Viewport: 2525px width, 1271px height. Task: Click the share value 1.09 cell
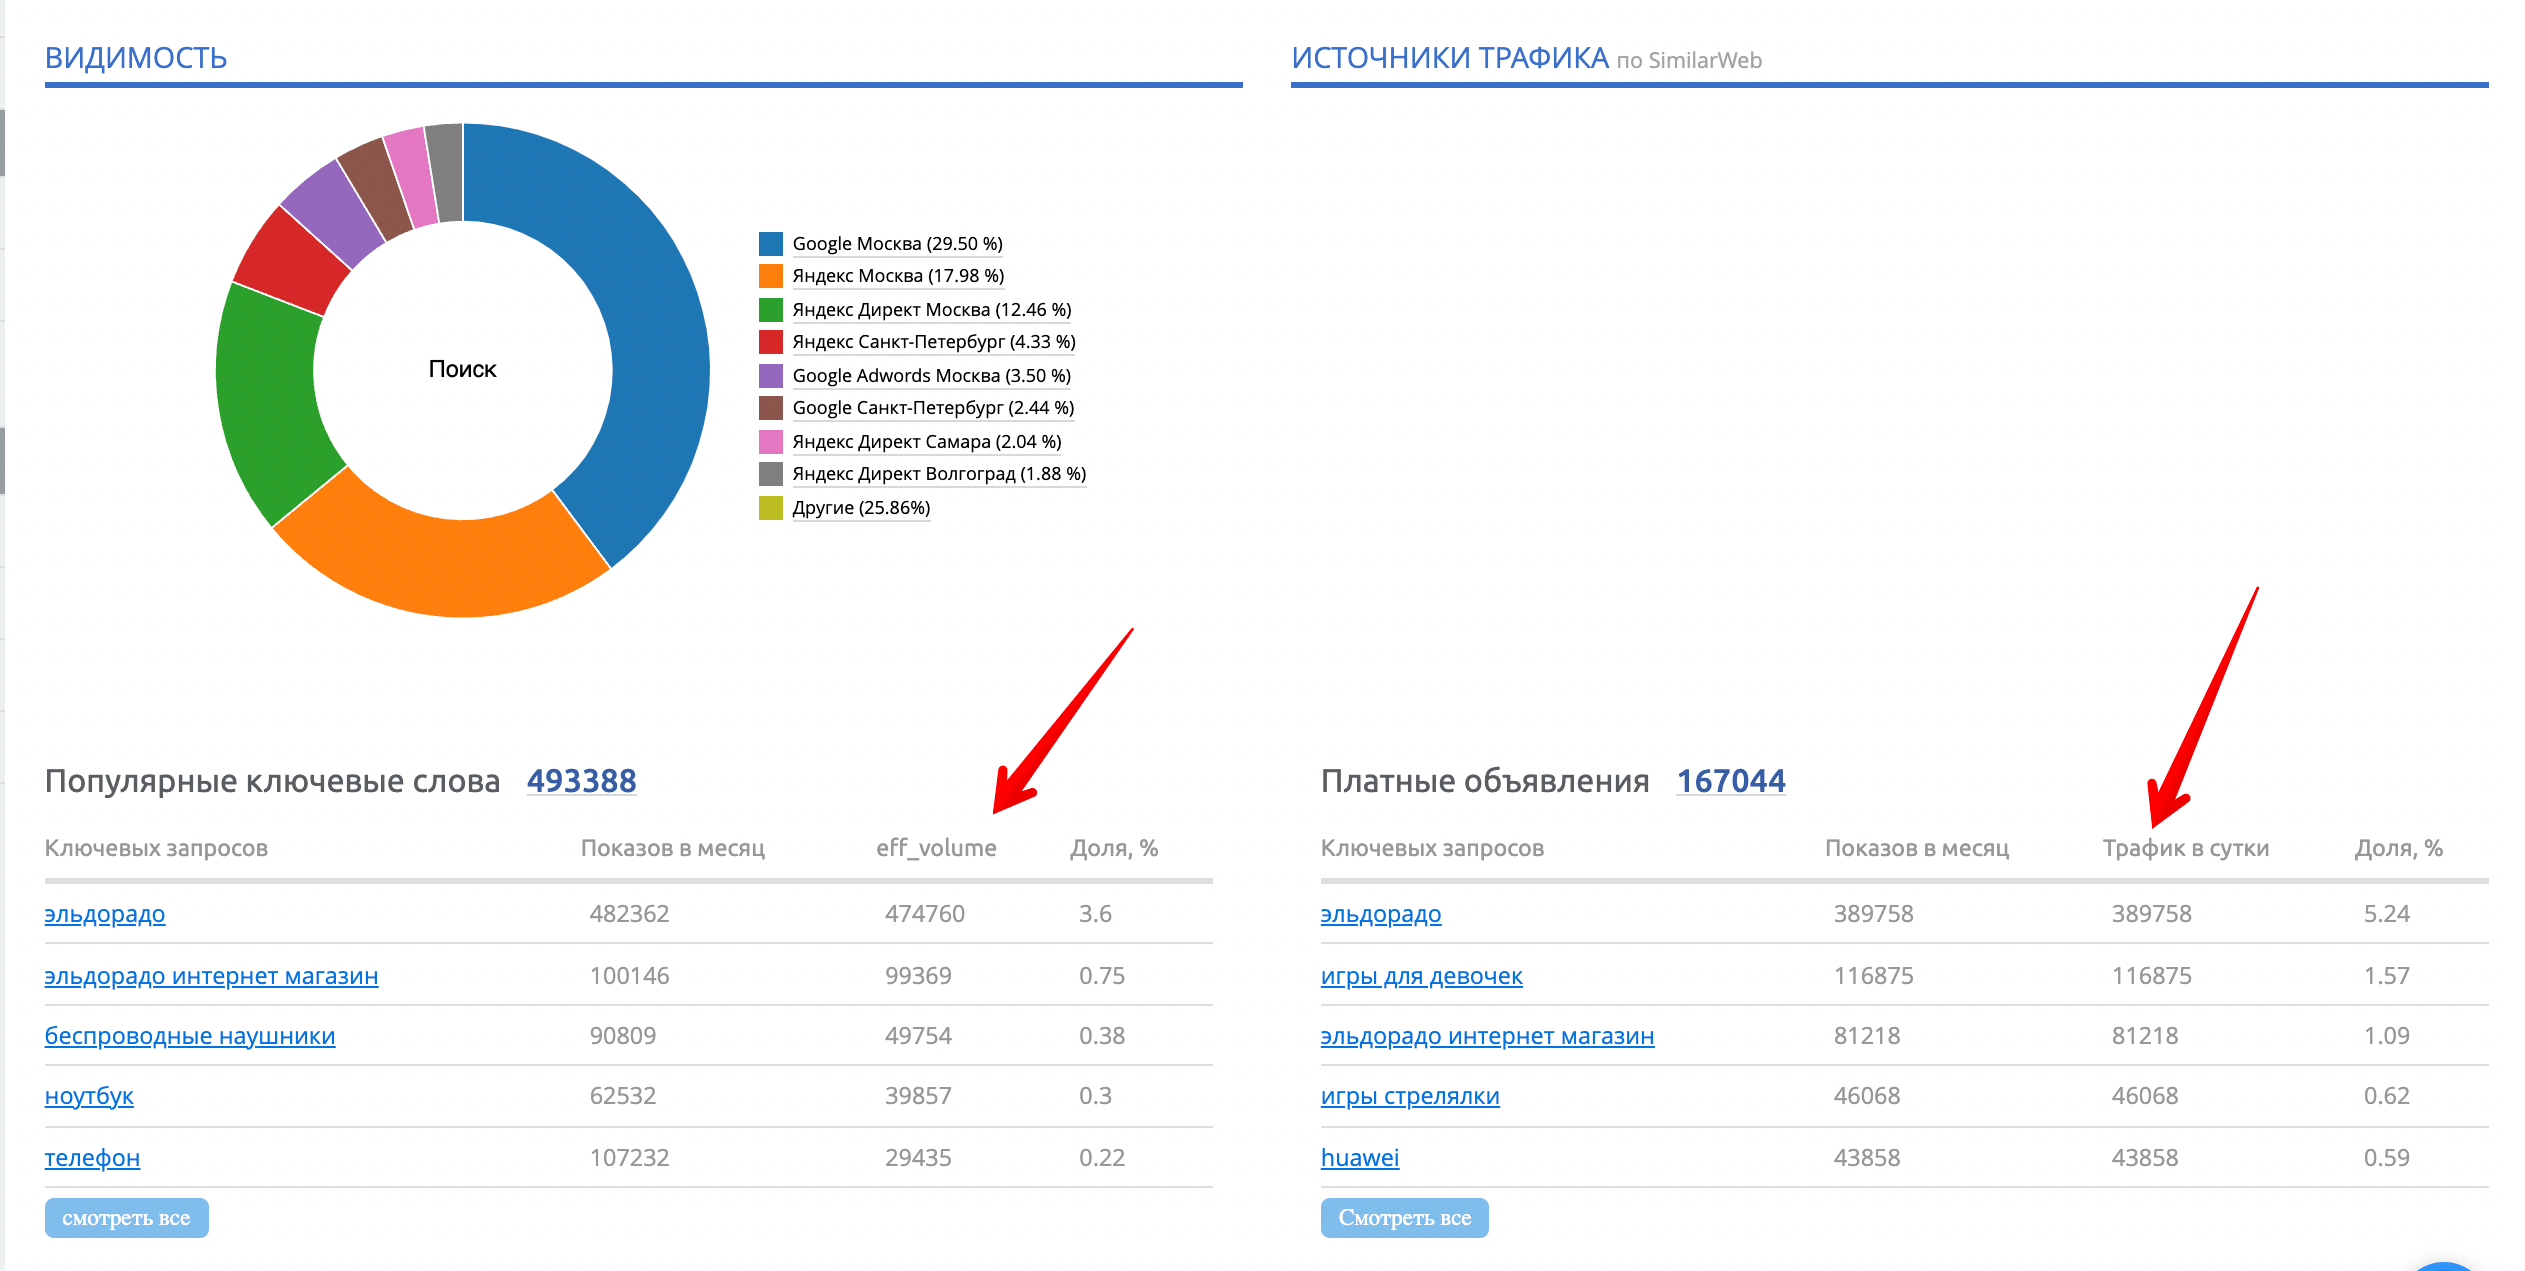2386,1036
